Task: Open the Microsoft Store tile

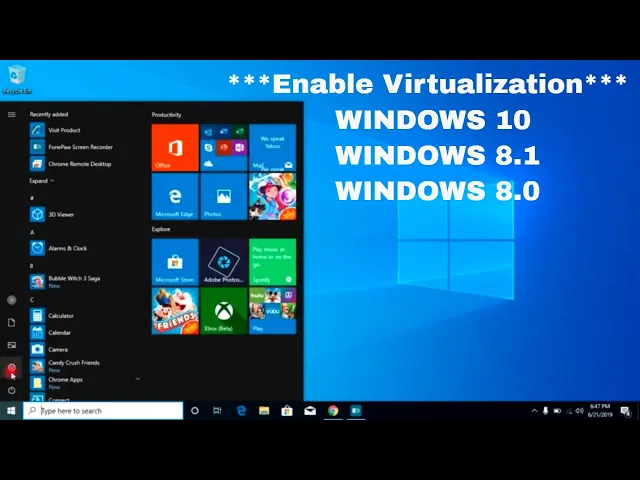Action: coord(175,262)
